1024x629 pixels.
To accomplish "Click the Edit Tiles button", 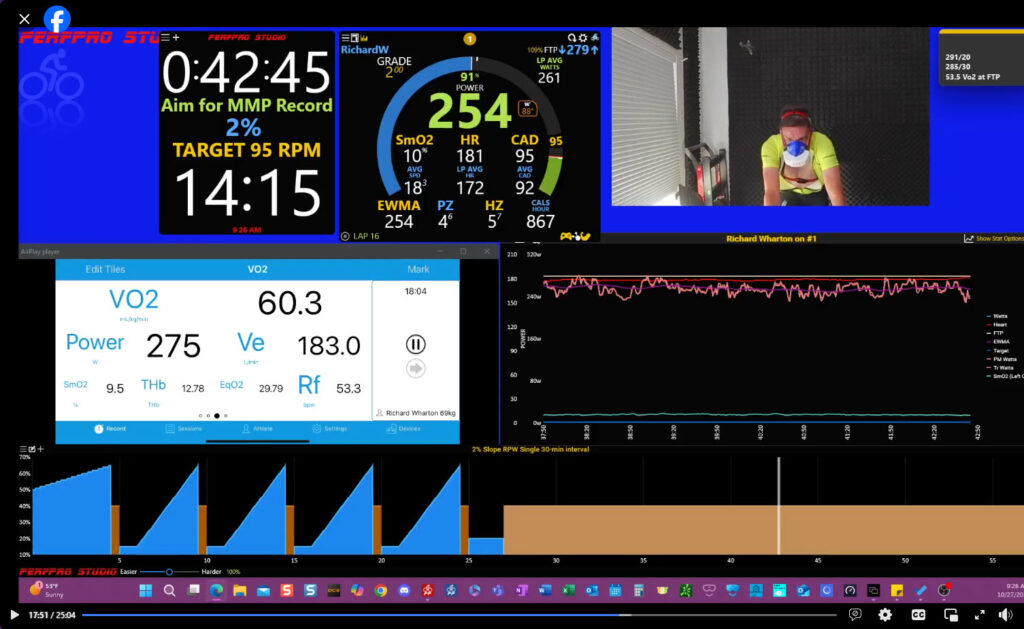I will (108, 269).
